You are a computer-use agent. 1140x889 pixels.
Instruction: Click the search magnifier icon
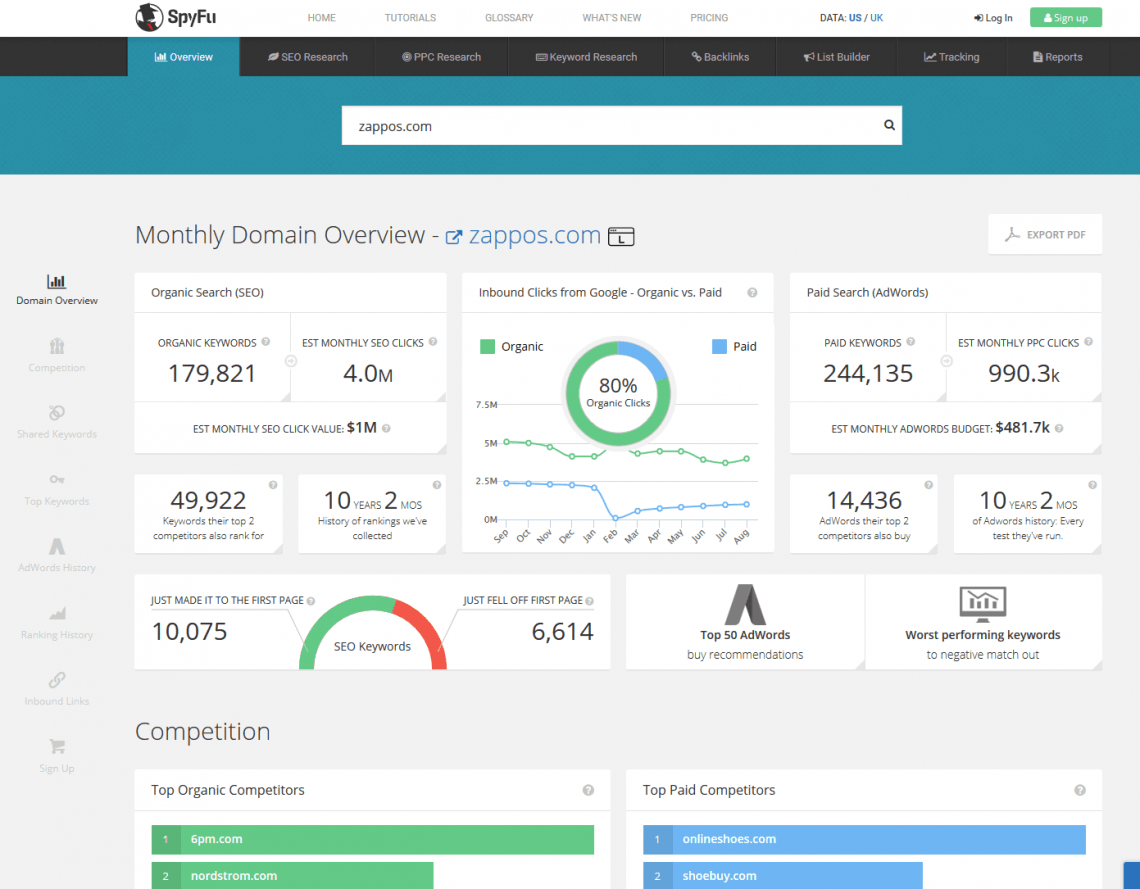tap(888, 126)
